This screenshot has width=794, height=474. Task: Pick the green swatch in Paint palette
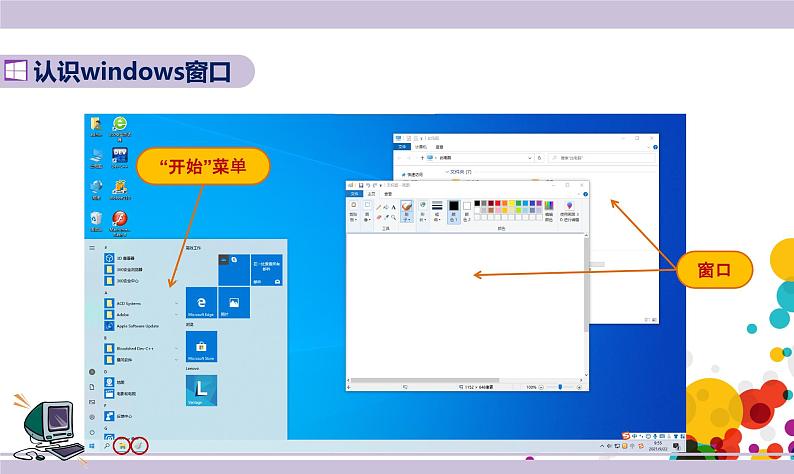pyautogui.click(x=519, y=203)
